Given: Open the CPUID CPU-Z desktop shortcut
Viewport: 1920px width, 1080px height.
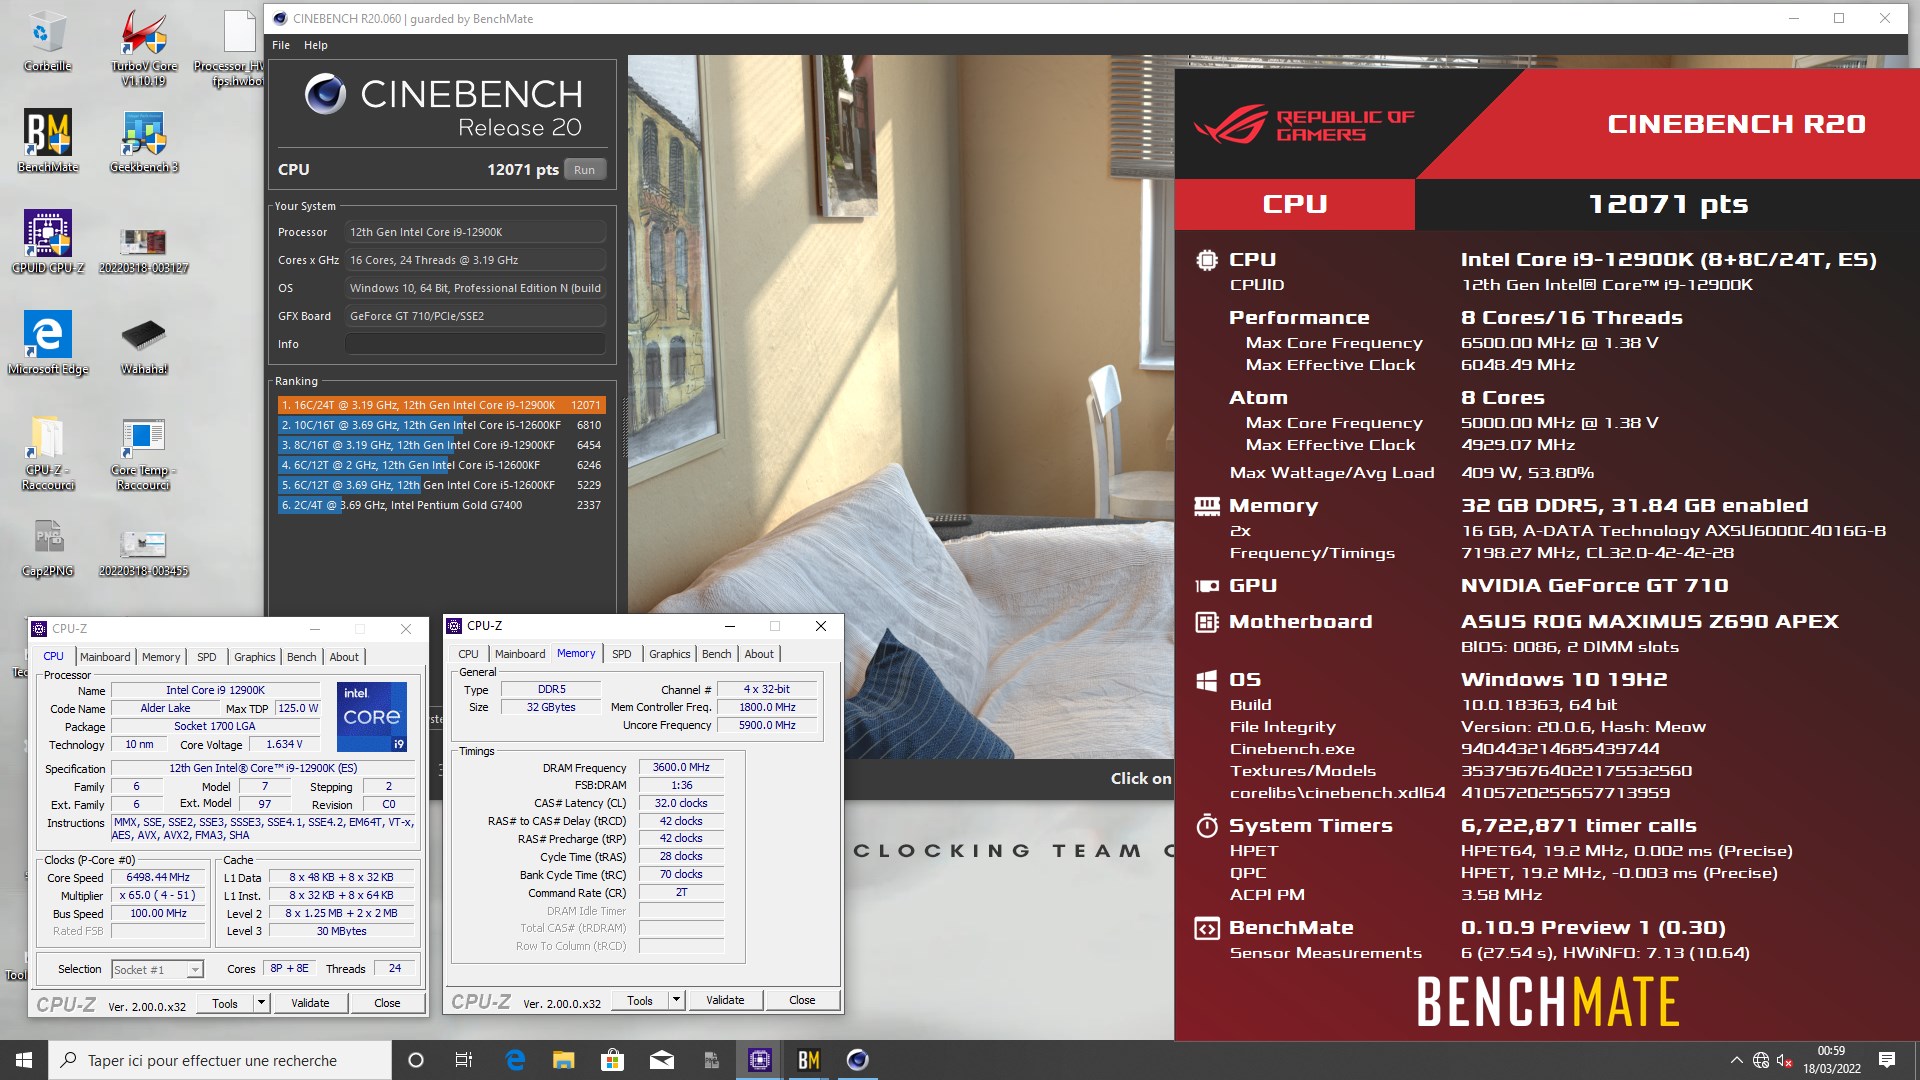Looking at the screenshot, I should (x=47, y=241).
